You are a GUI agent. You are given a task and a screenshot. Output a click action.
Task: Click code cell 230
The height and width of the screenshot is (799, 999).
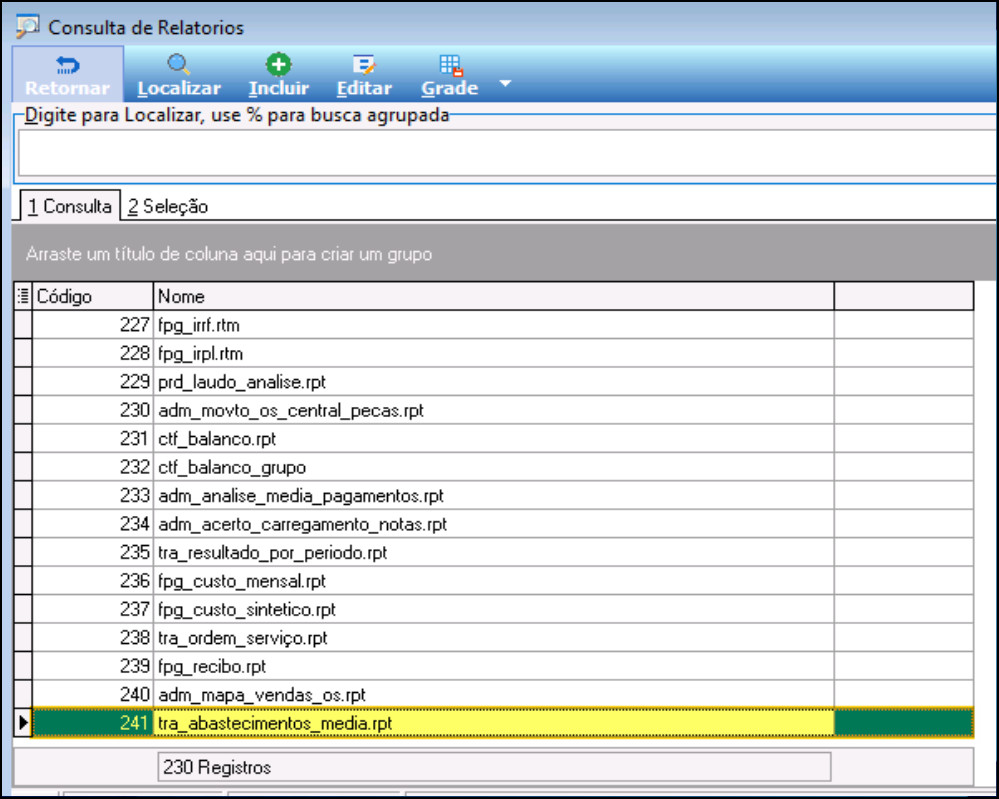click(92, 410)
